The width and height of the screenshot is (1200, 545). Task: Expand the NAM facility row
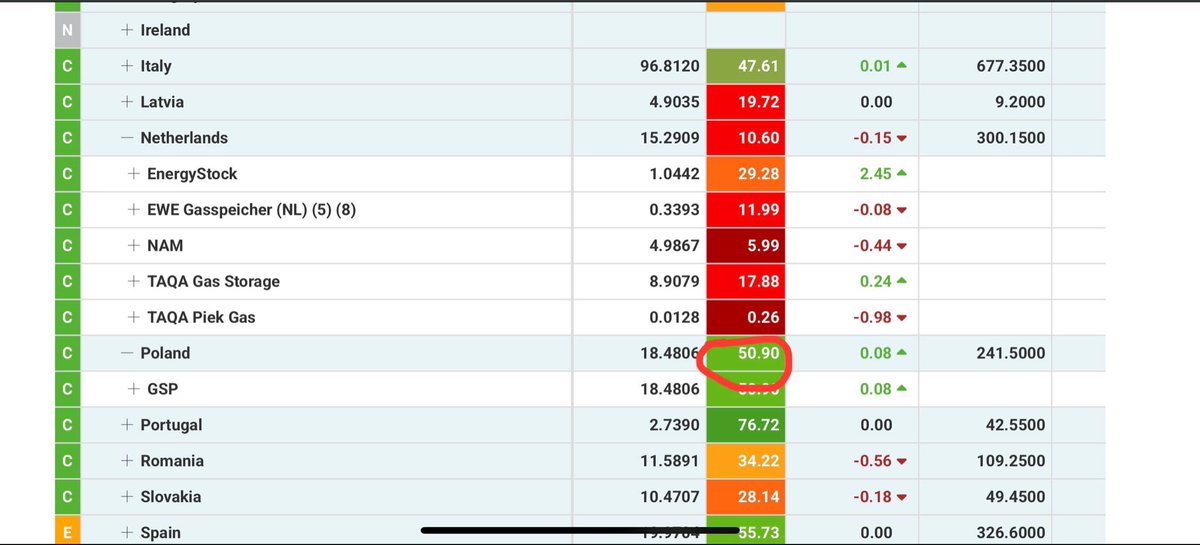tap(134, 246)
